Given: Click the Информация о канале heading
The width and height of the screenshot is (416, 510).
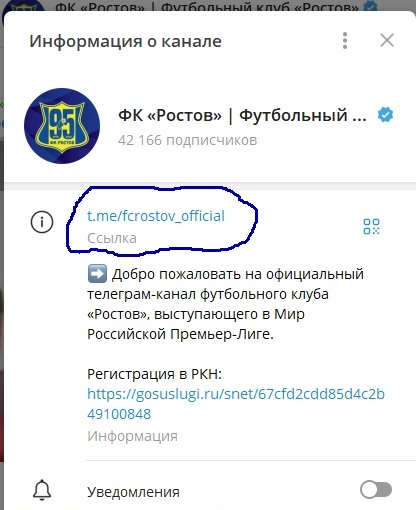Looking at the screenshot, I should pos(125,41).
